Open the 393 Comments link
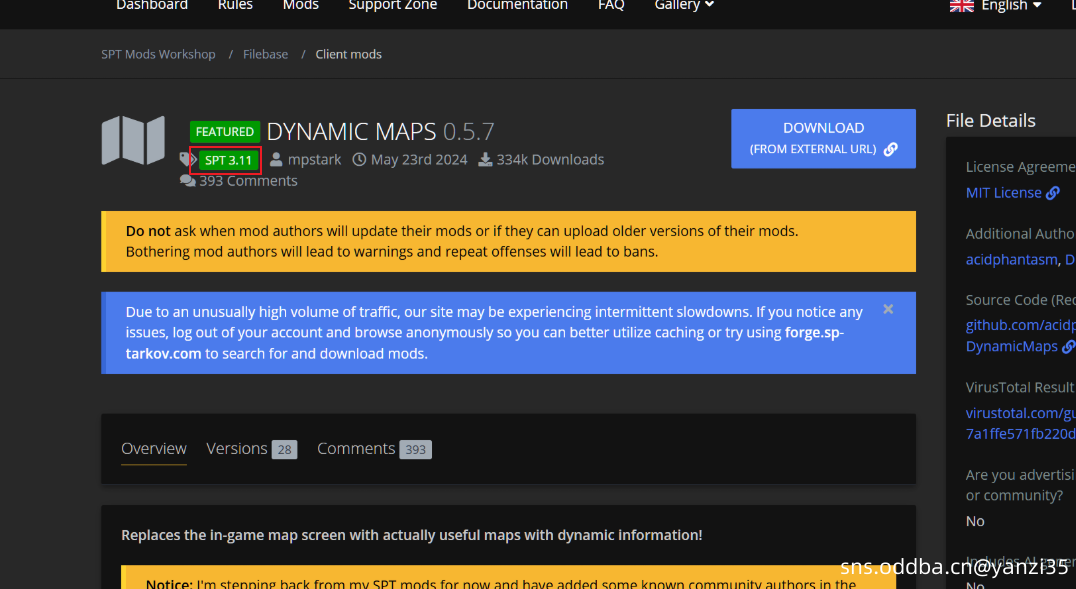Screen dimensions: 1076x589 pos(248,181)
